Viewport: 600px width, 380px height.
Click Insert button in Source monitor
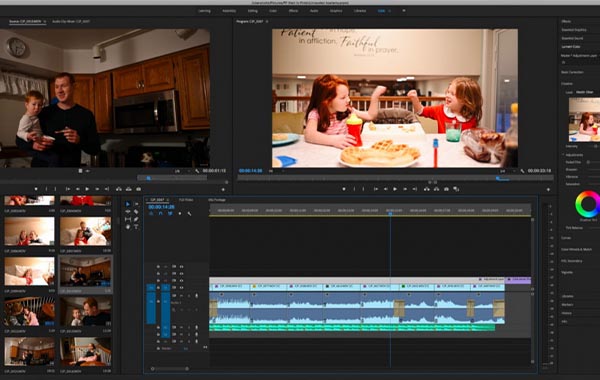(x=119, y=189)
